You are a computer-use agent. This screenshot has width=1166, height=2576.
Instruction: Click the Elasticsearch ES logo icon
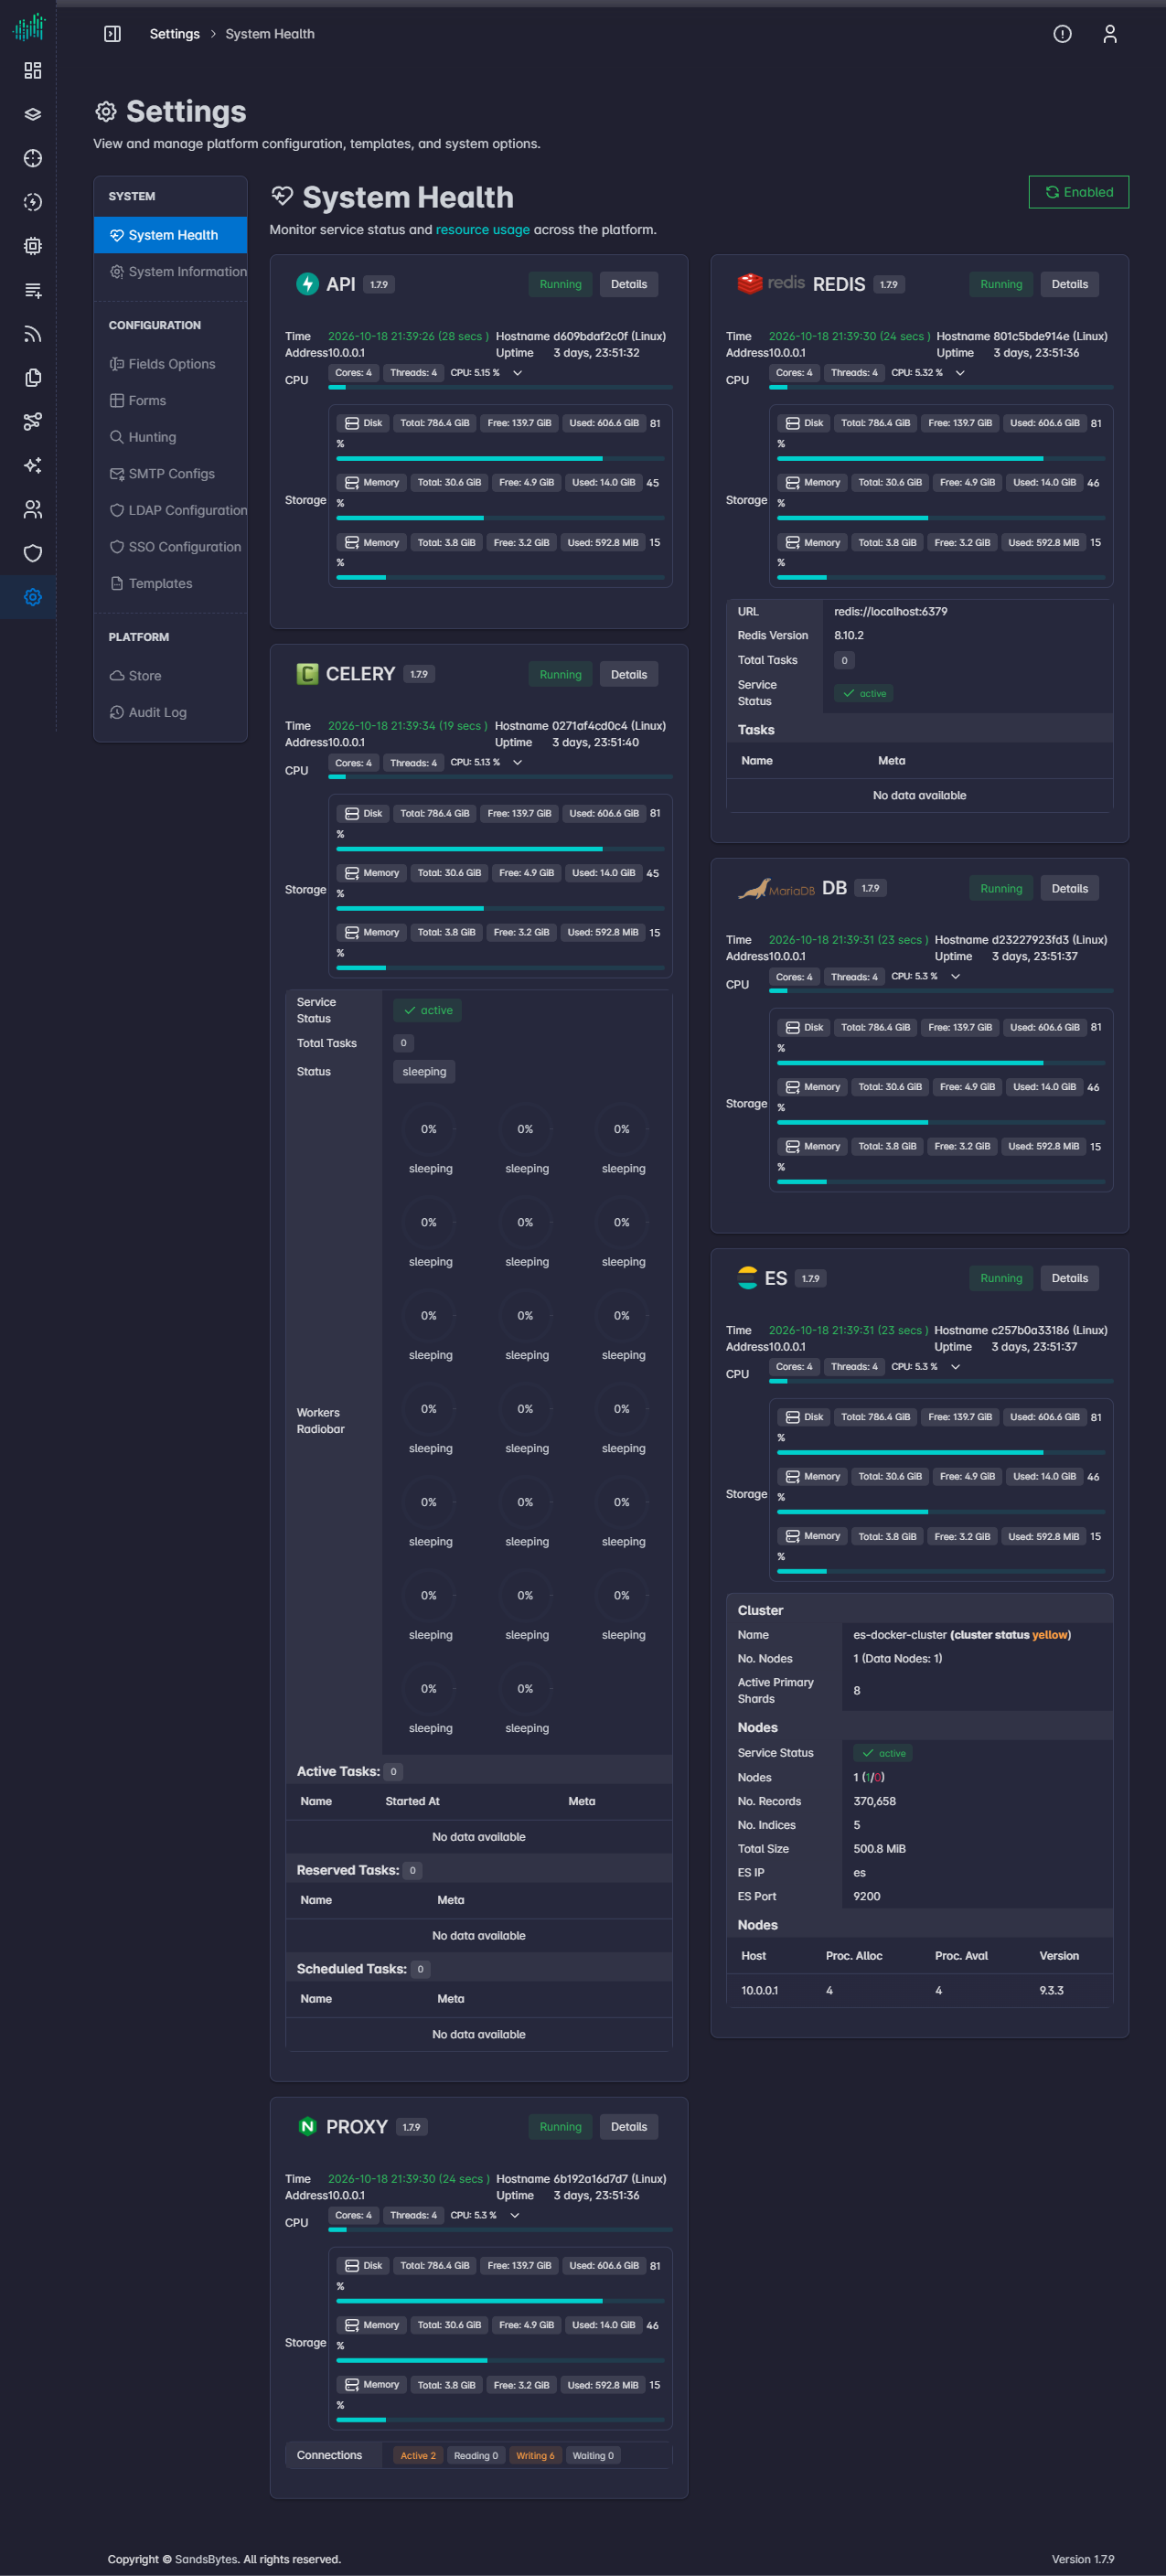747,1278
